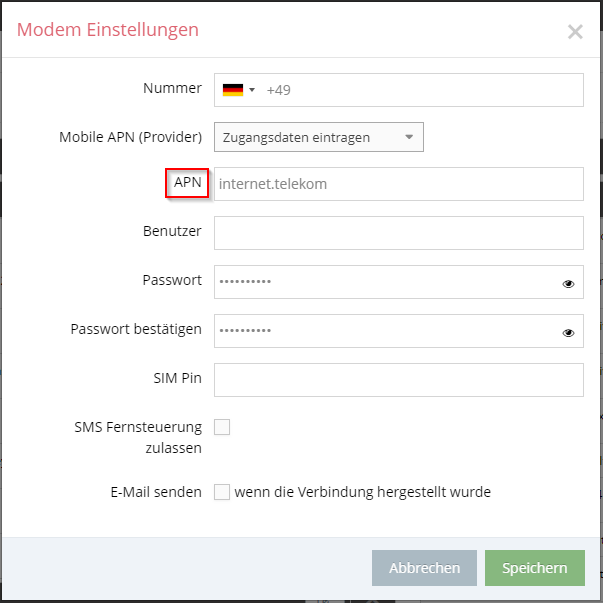
Task: Click into the Benutzer text field
Action: [x=399, y=233]
